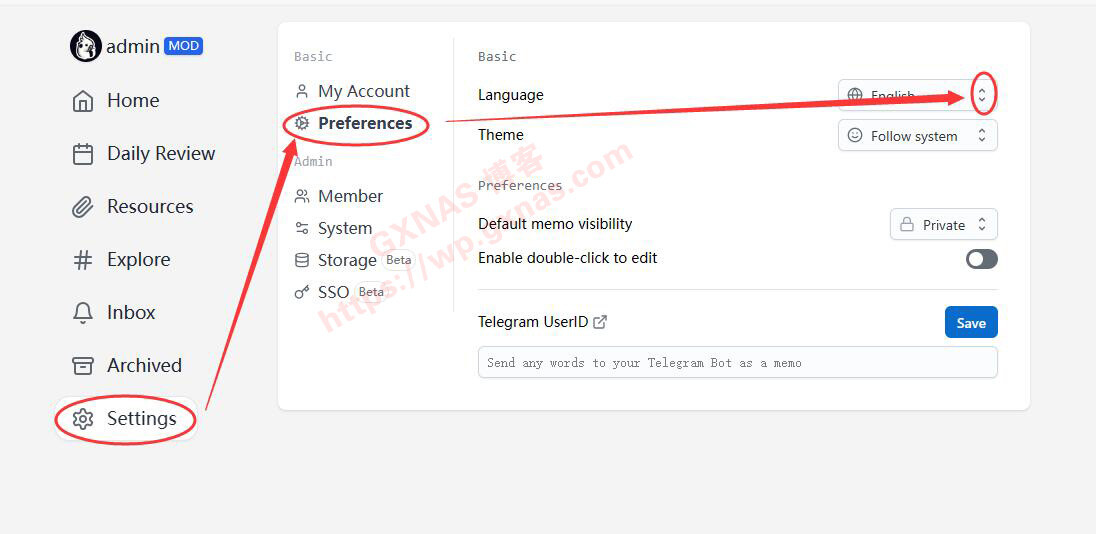Click the admin user avatar
Viewport: 1096px width, 534px height.
(x=86, y=46)
